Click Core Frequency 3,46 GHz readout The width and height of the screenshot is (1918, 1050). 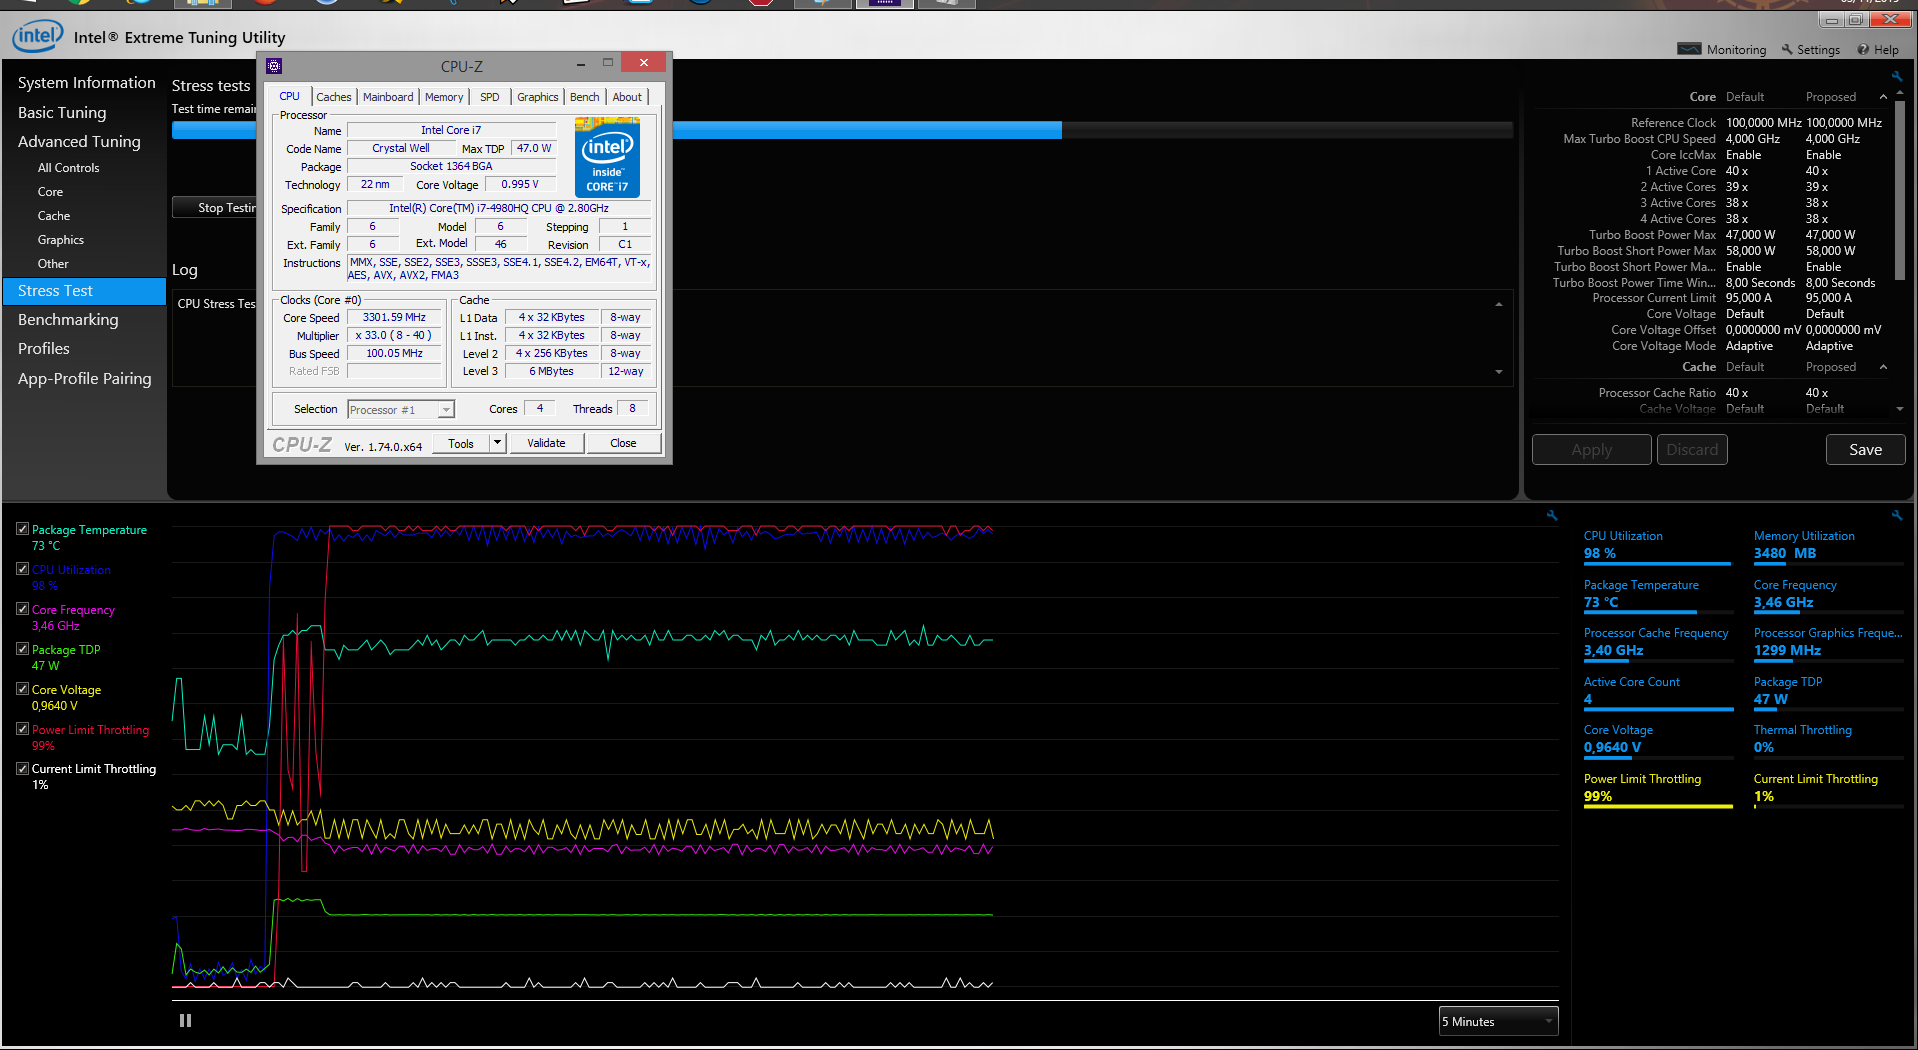point(1783,603)
